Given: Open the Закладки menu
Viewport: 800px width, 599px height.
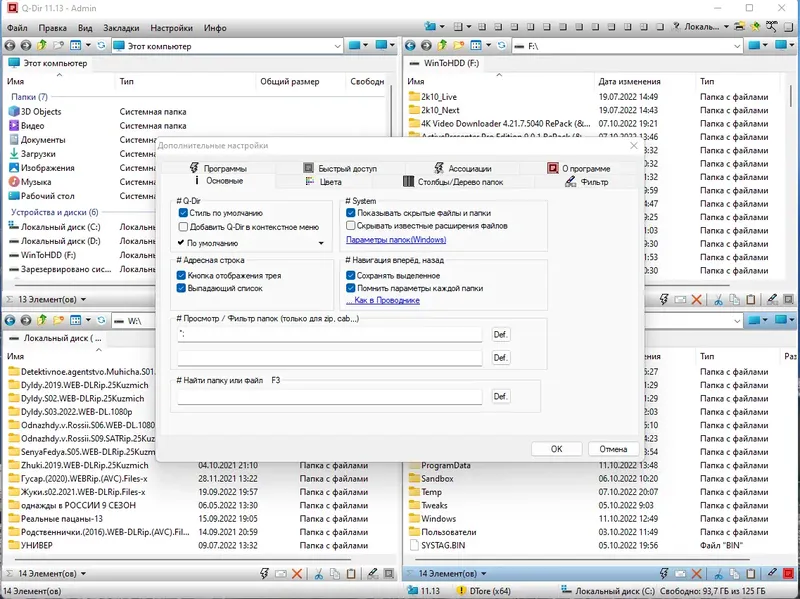Looking at the screenshot, I should click(x=121, y=28).
